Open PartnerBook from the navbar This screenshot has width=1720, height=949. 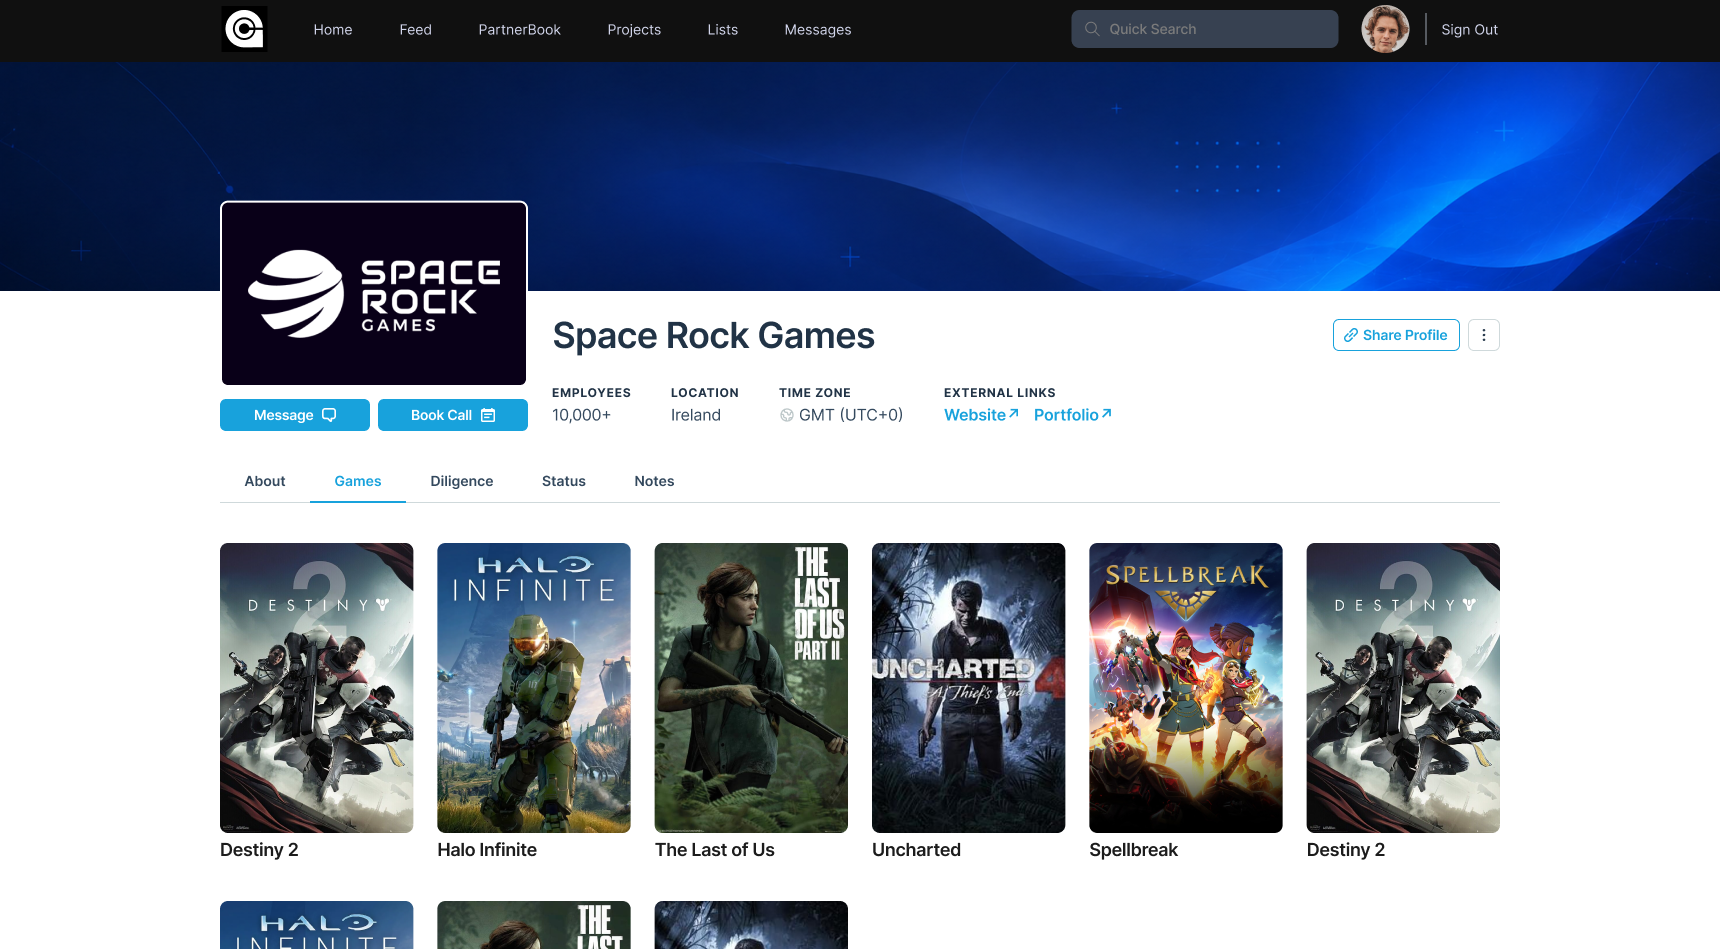click(x=519, y=30)
